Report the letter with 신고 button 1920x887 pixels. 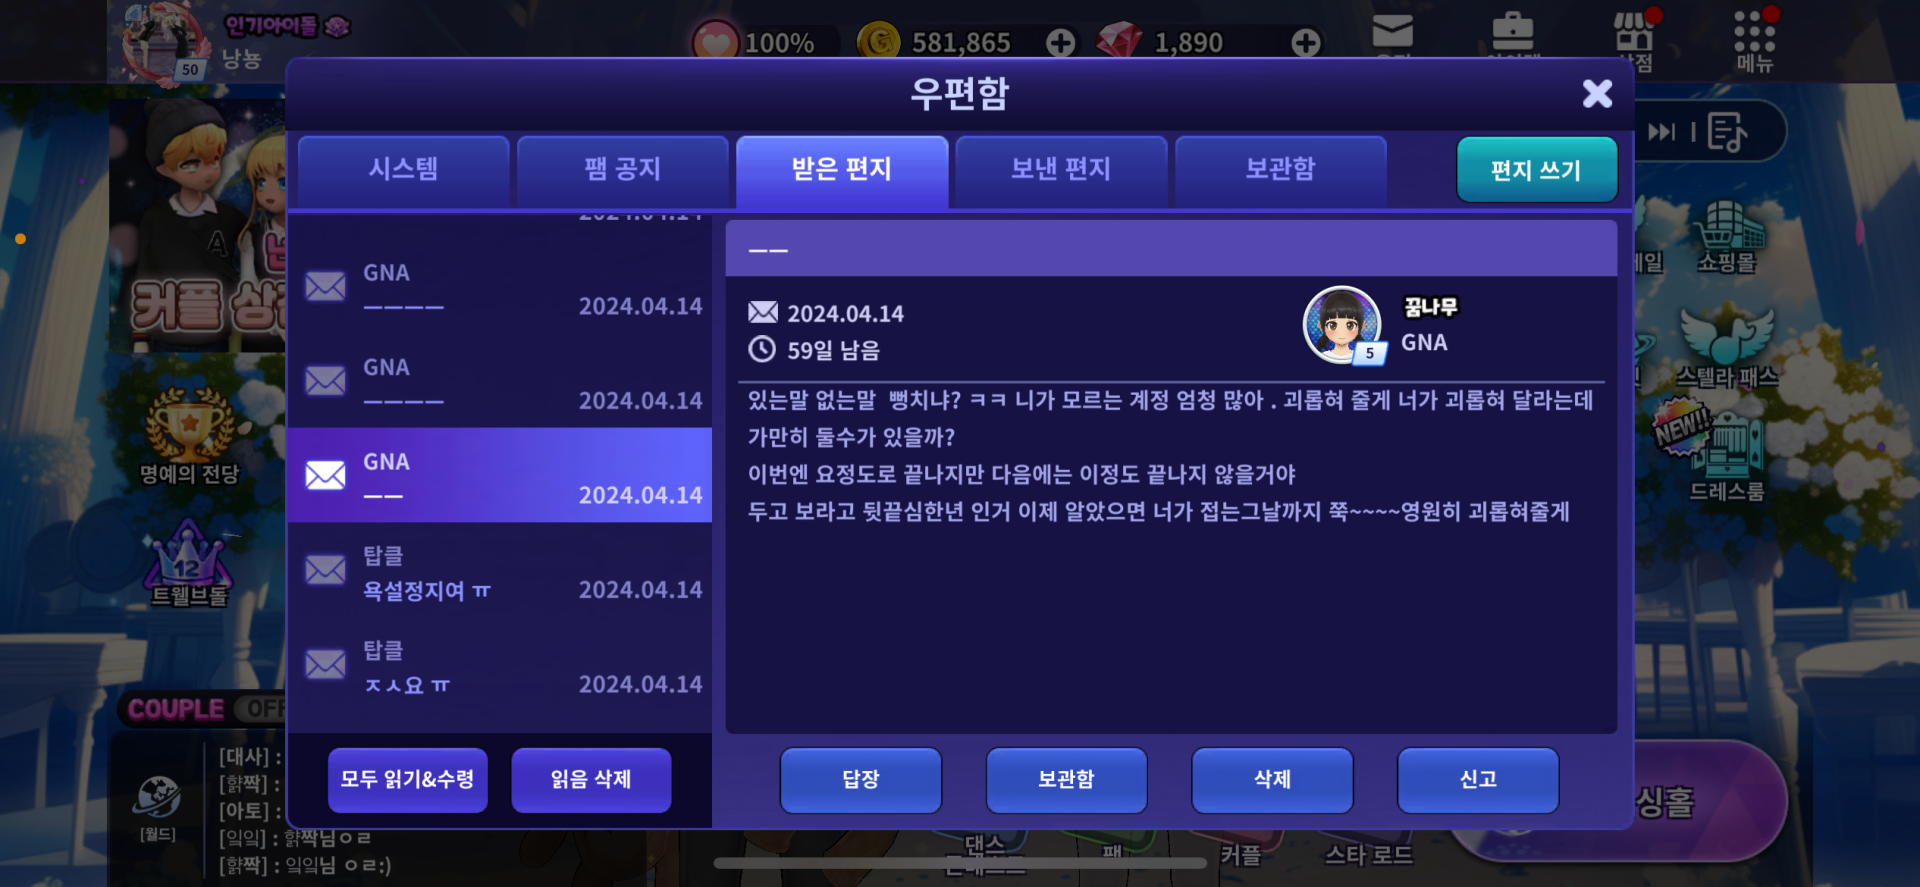point(1478,780)
